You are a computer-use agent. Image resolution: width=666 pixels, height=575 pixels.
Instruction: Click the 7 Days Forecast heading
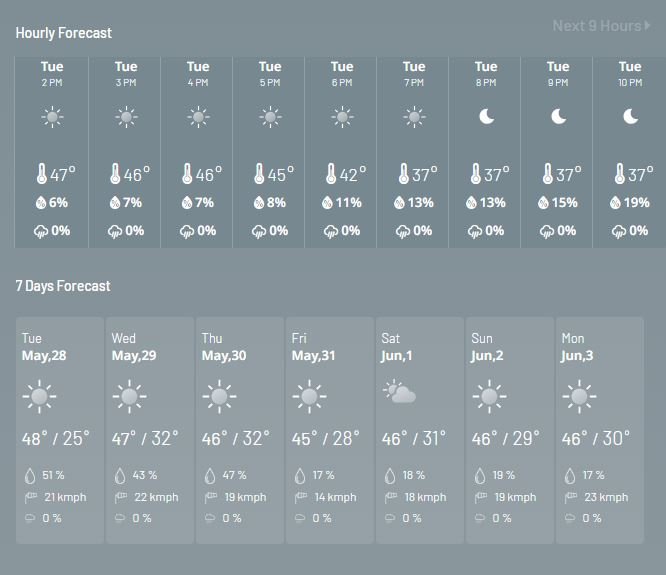pyautogui.click(x=63, y=286)
